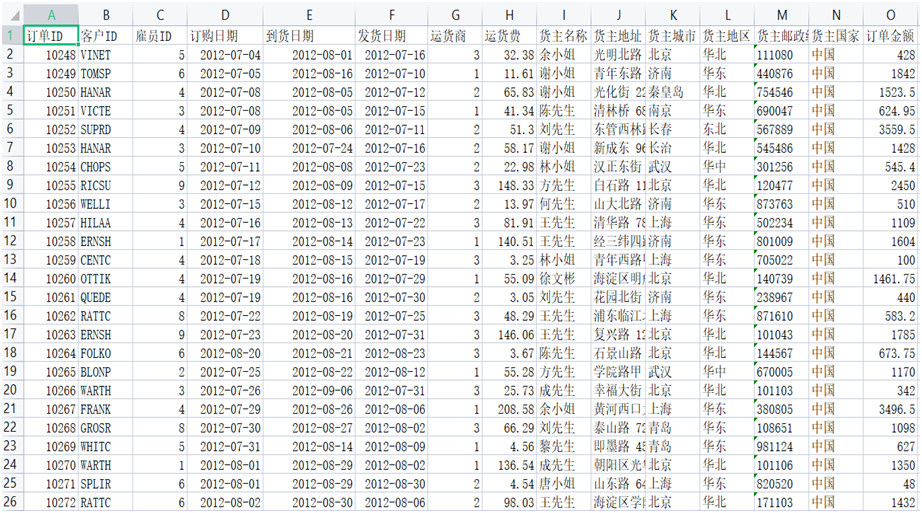Select customer ID cell GROSR
Screen dimensions: 922x513
[x=105, y=428]
